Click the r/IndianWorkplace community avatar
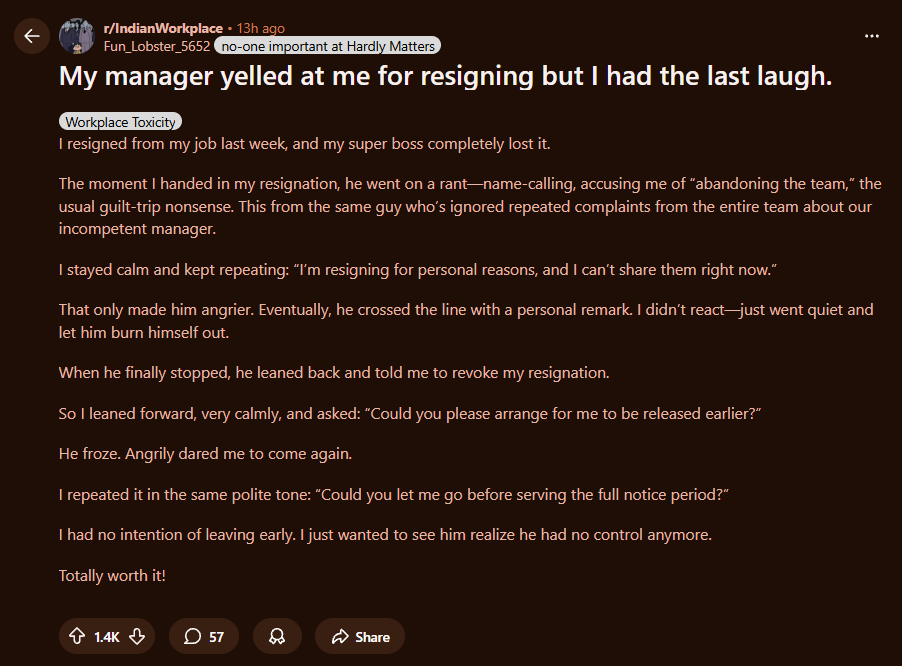The height and width of the screenshot is (666, 902). 76,35
